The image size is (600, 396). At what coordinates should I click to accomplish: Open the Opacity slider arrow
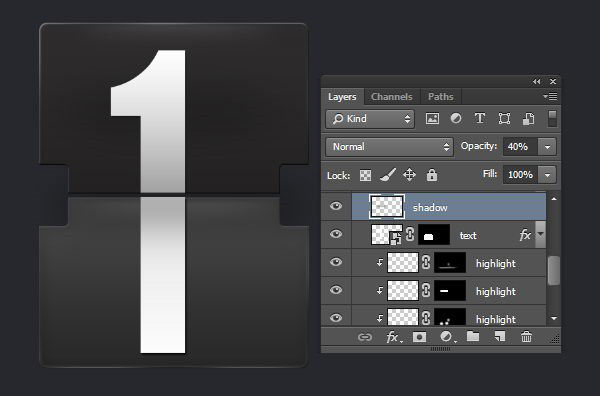(548, 147)
